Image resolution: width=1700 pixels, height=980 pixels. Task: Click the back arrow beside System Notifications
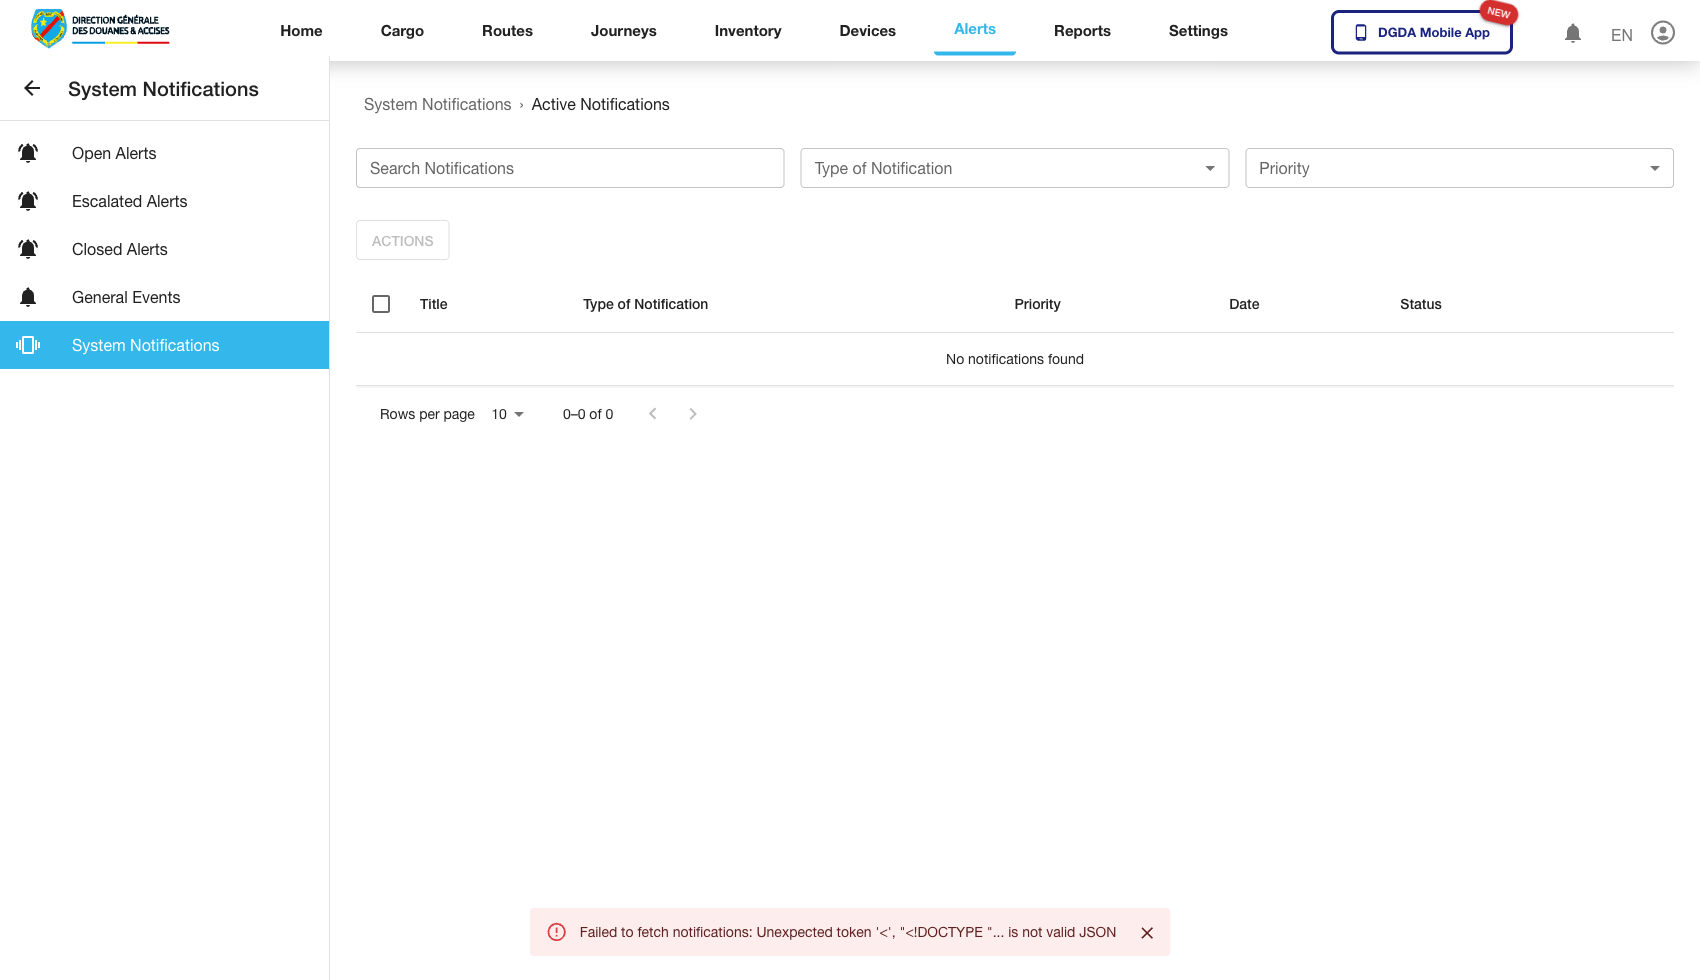click(x=31, y=88)
